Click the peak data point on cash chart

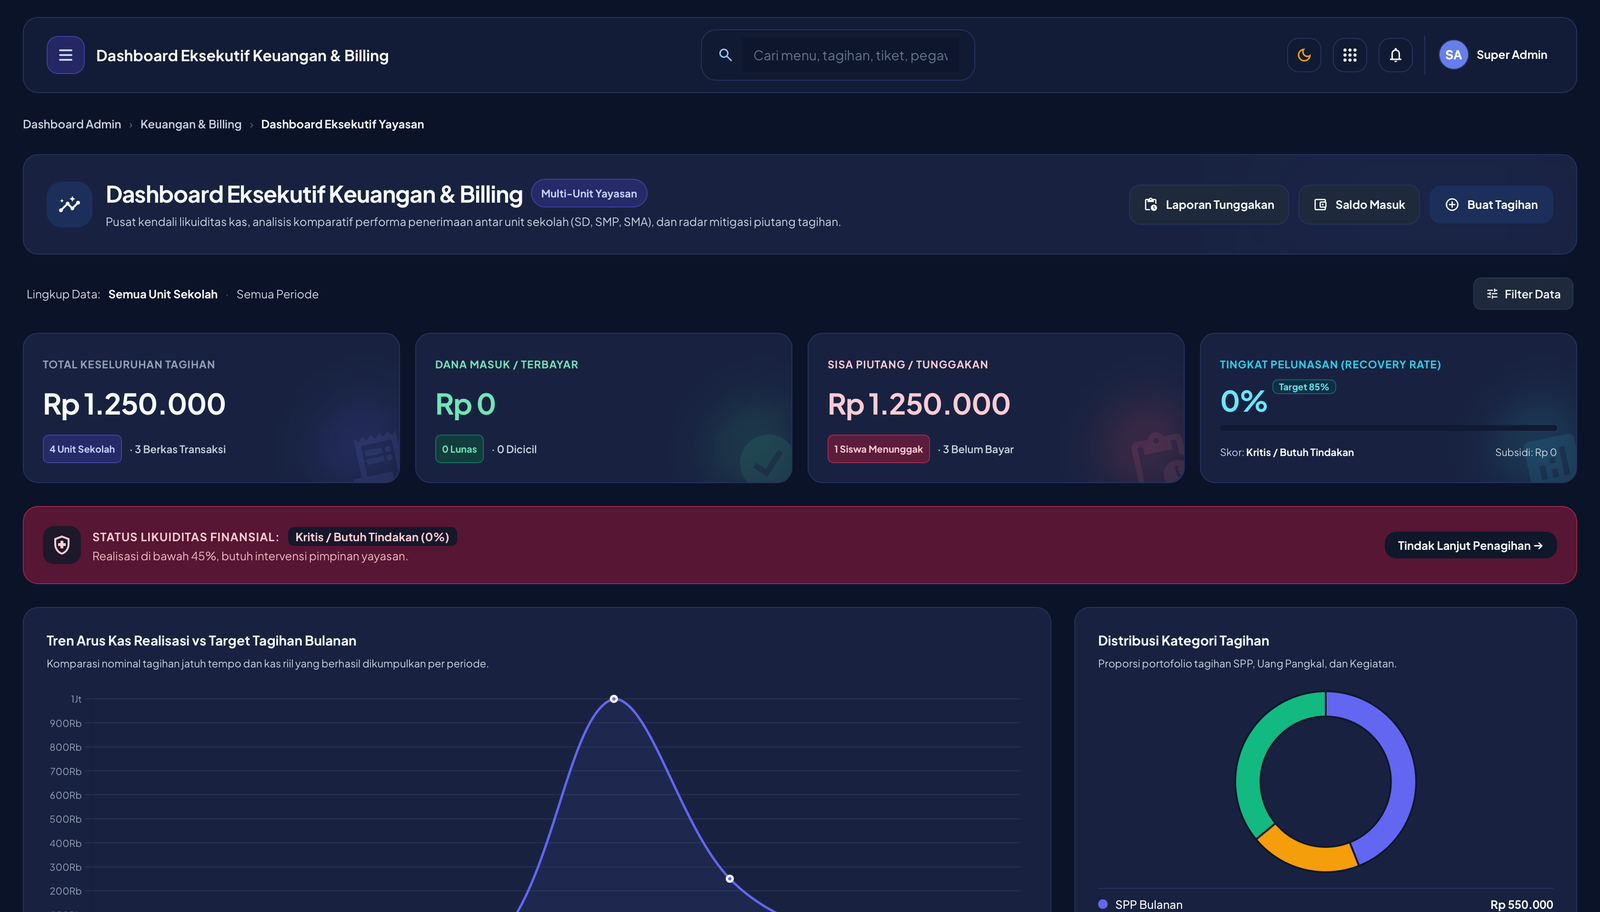point(614,699)
